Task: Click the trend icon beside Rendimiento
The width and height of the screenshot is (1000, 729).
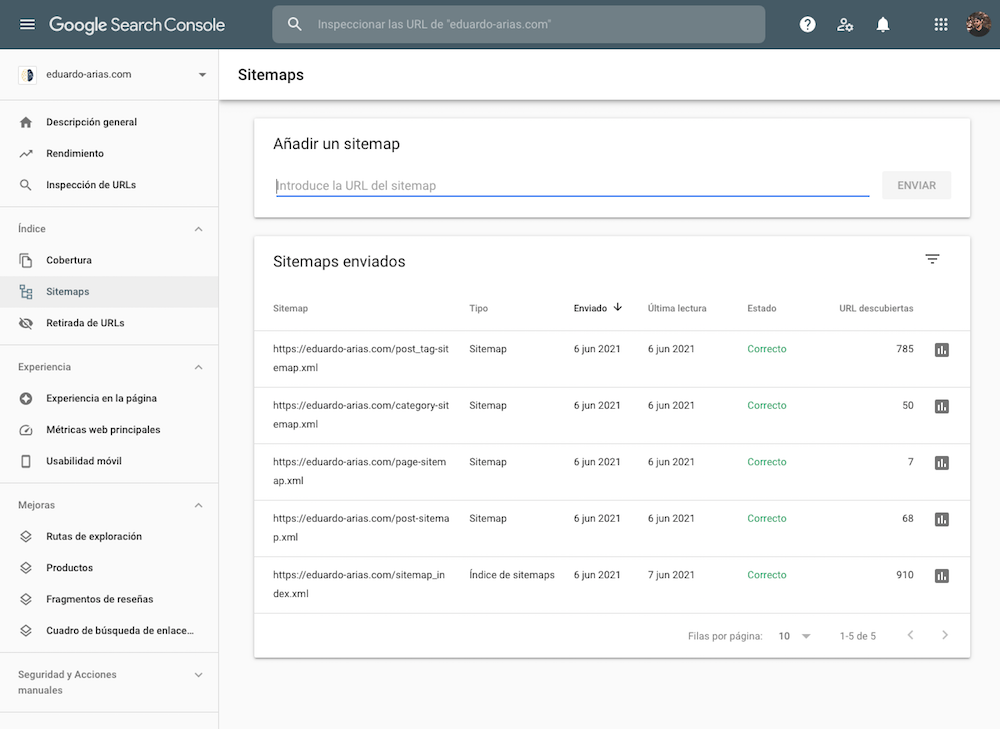Action: tap(26, 153)
